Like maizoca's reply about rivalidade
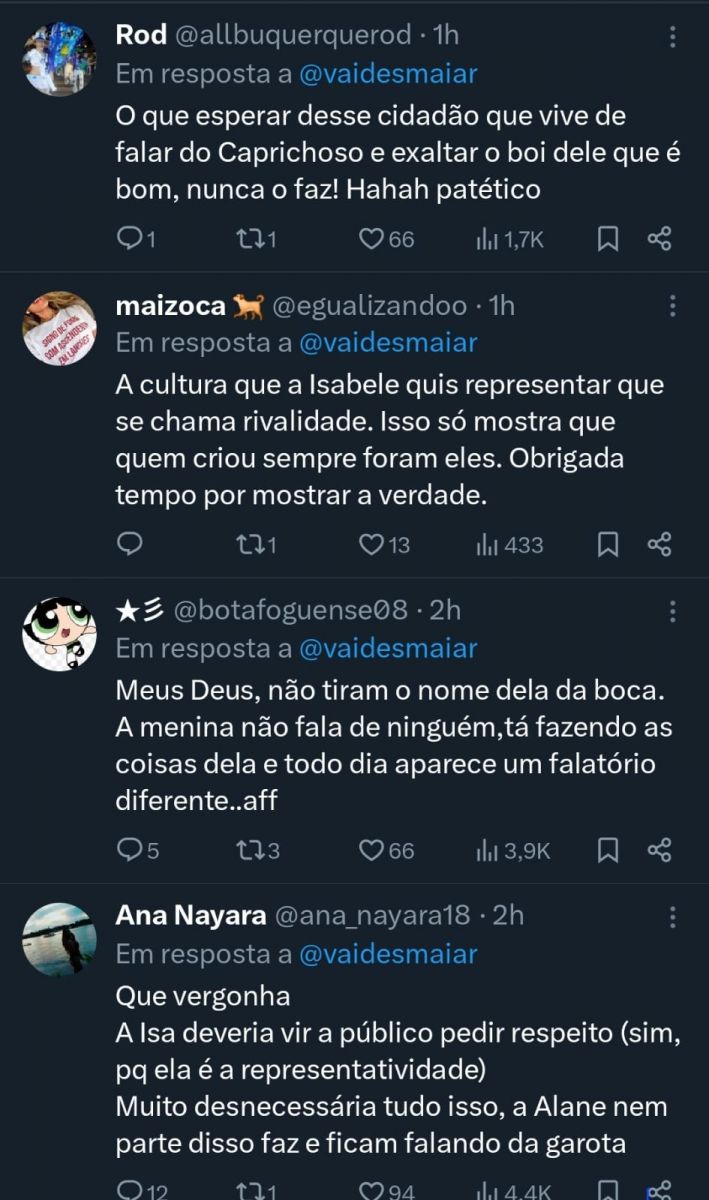The height and width of the screenshot is (1200, 709). [372, 545]
